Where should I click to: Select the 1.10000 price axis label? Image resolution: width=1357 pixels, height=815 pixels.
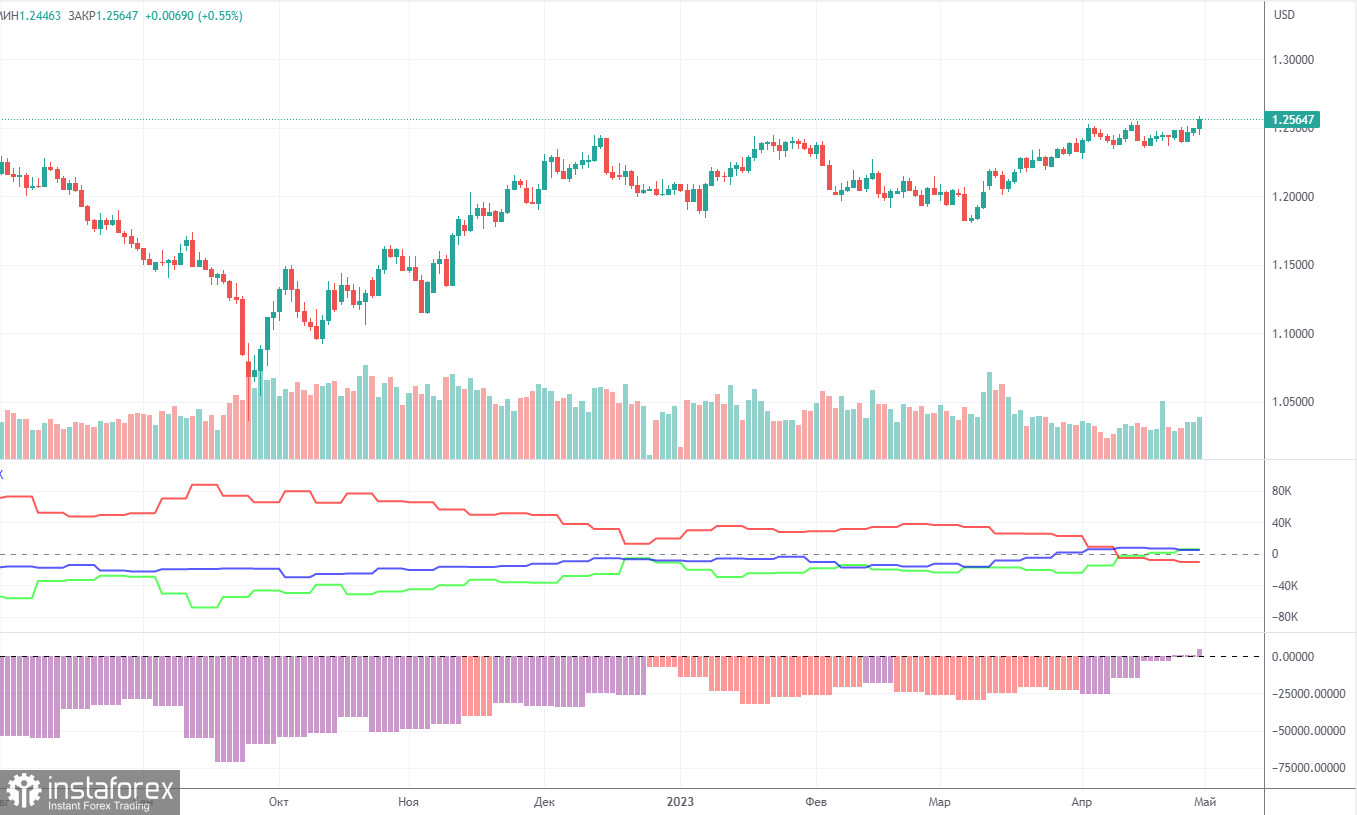coord(1294,334)
